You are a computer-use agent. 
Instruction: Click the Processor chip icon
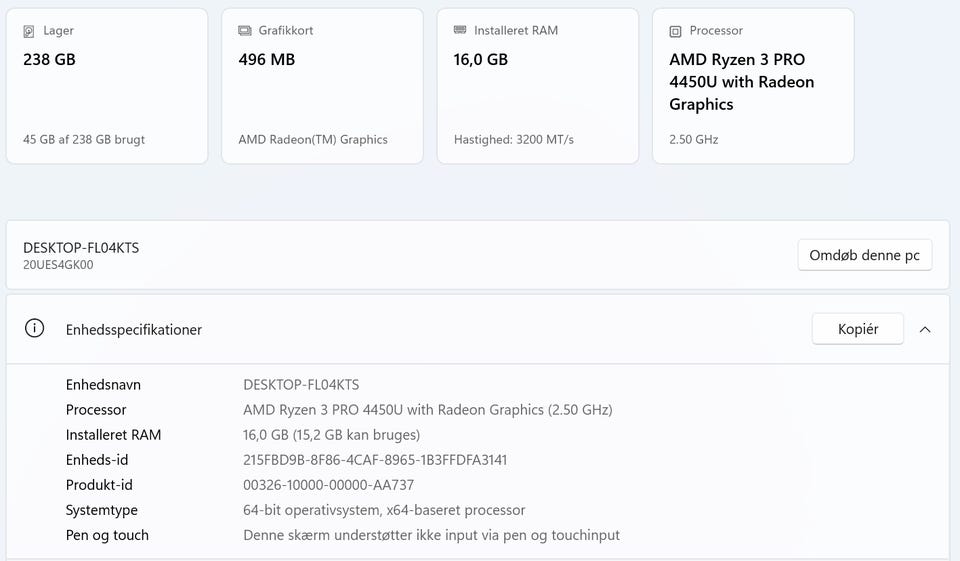click(676, 31)
